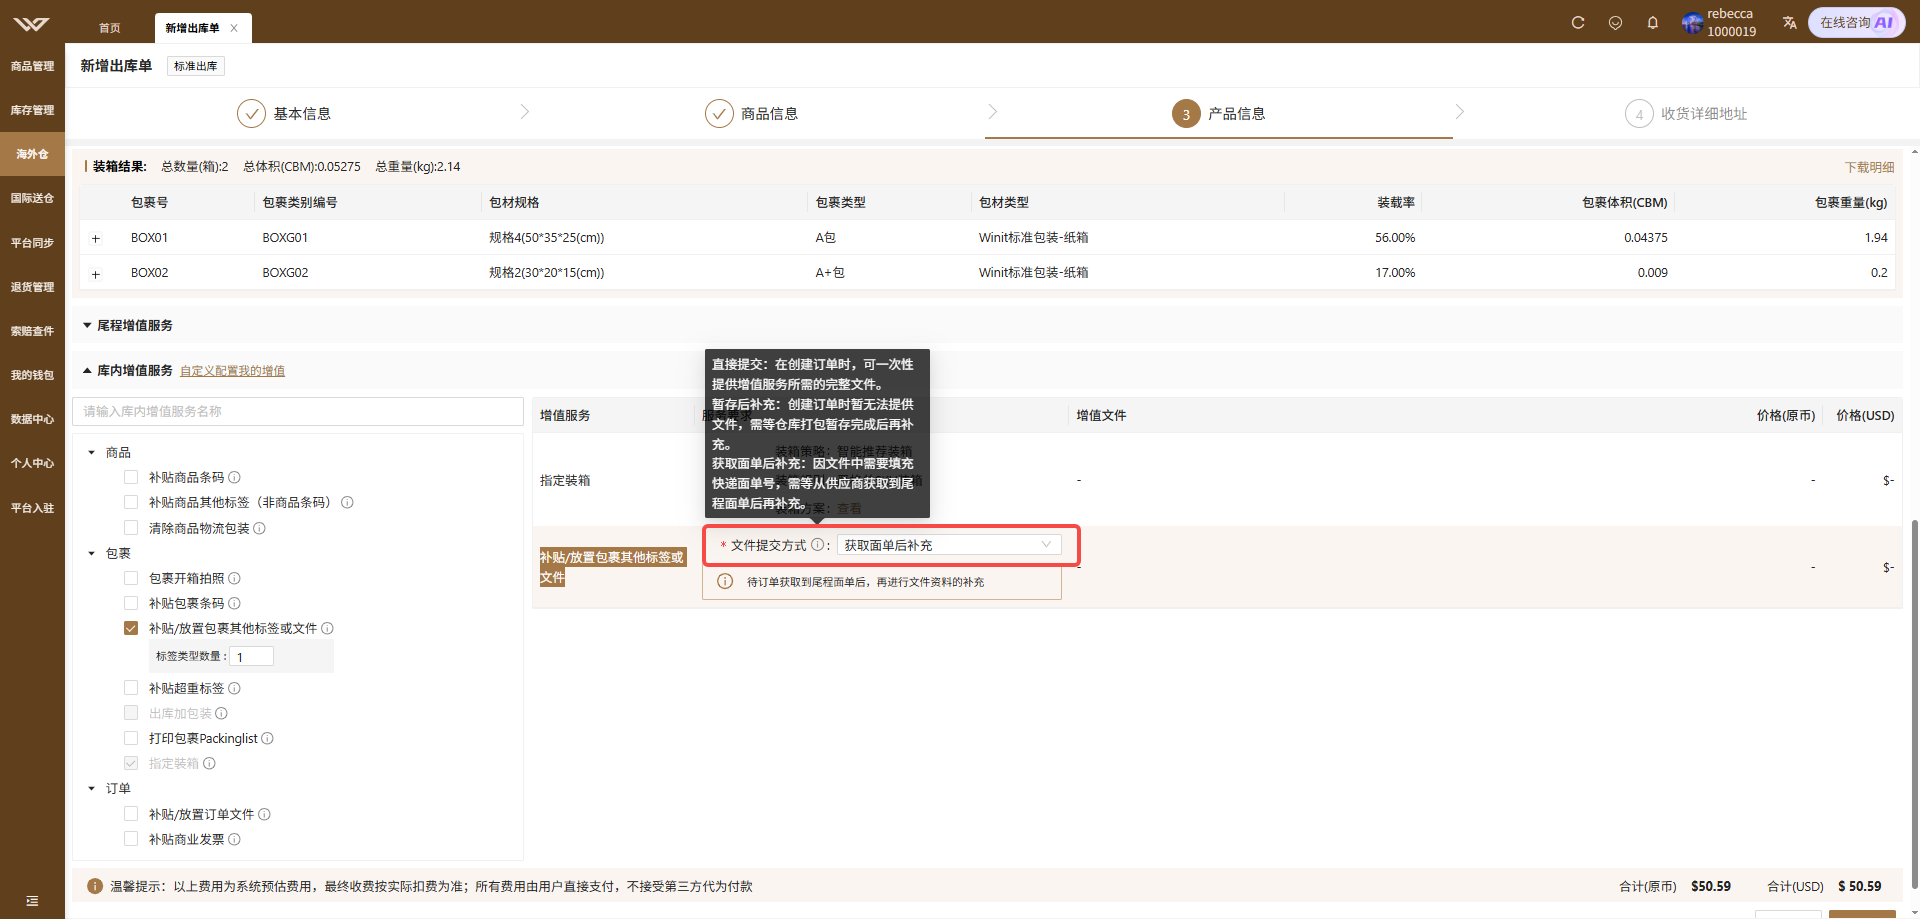
Task: Click info icon next to 补贴商业发票
Action: click(x=234, y=839)
